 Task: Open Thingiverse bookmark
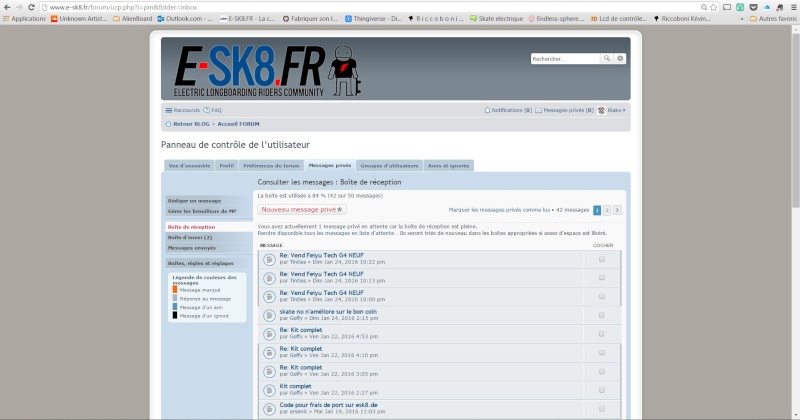pyautogui.click(x=373, y=18)
